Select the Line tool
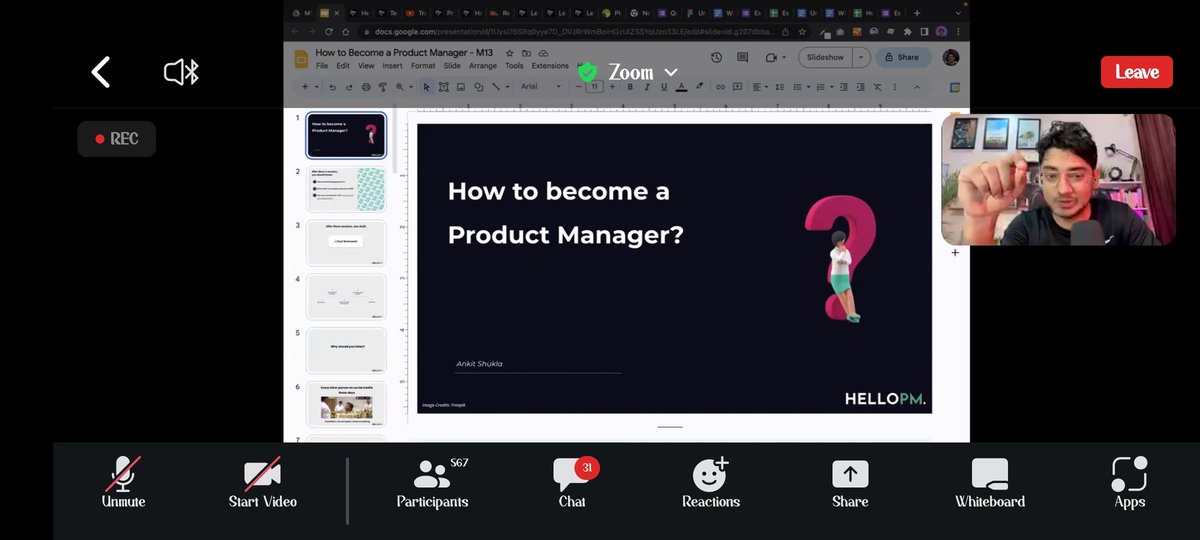 tap(495, 87)
